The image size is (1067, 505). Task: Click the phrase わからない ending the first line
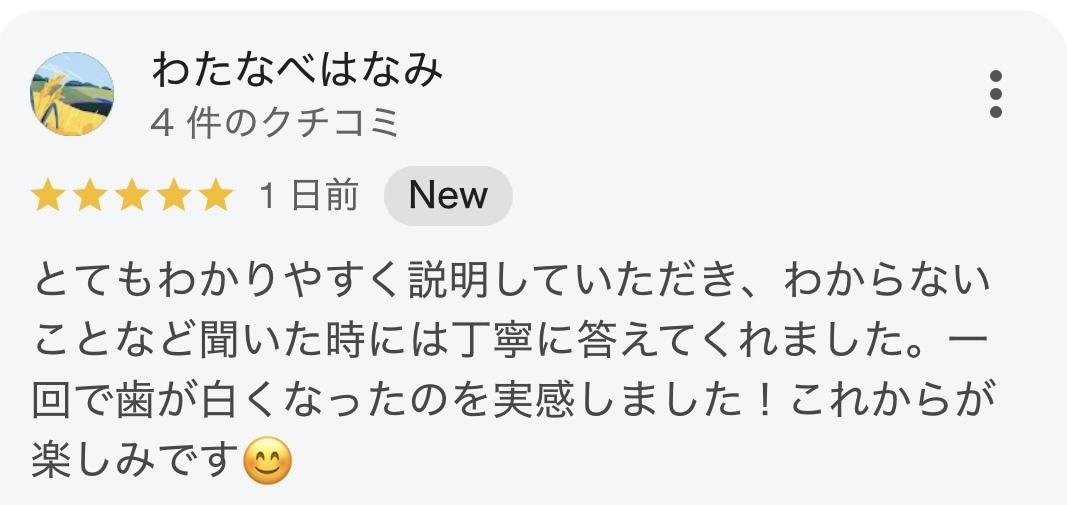[x=887, y=280]
